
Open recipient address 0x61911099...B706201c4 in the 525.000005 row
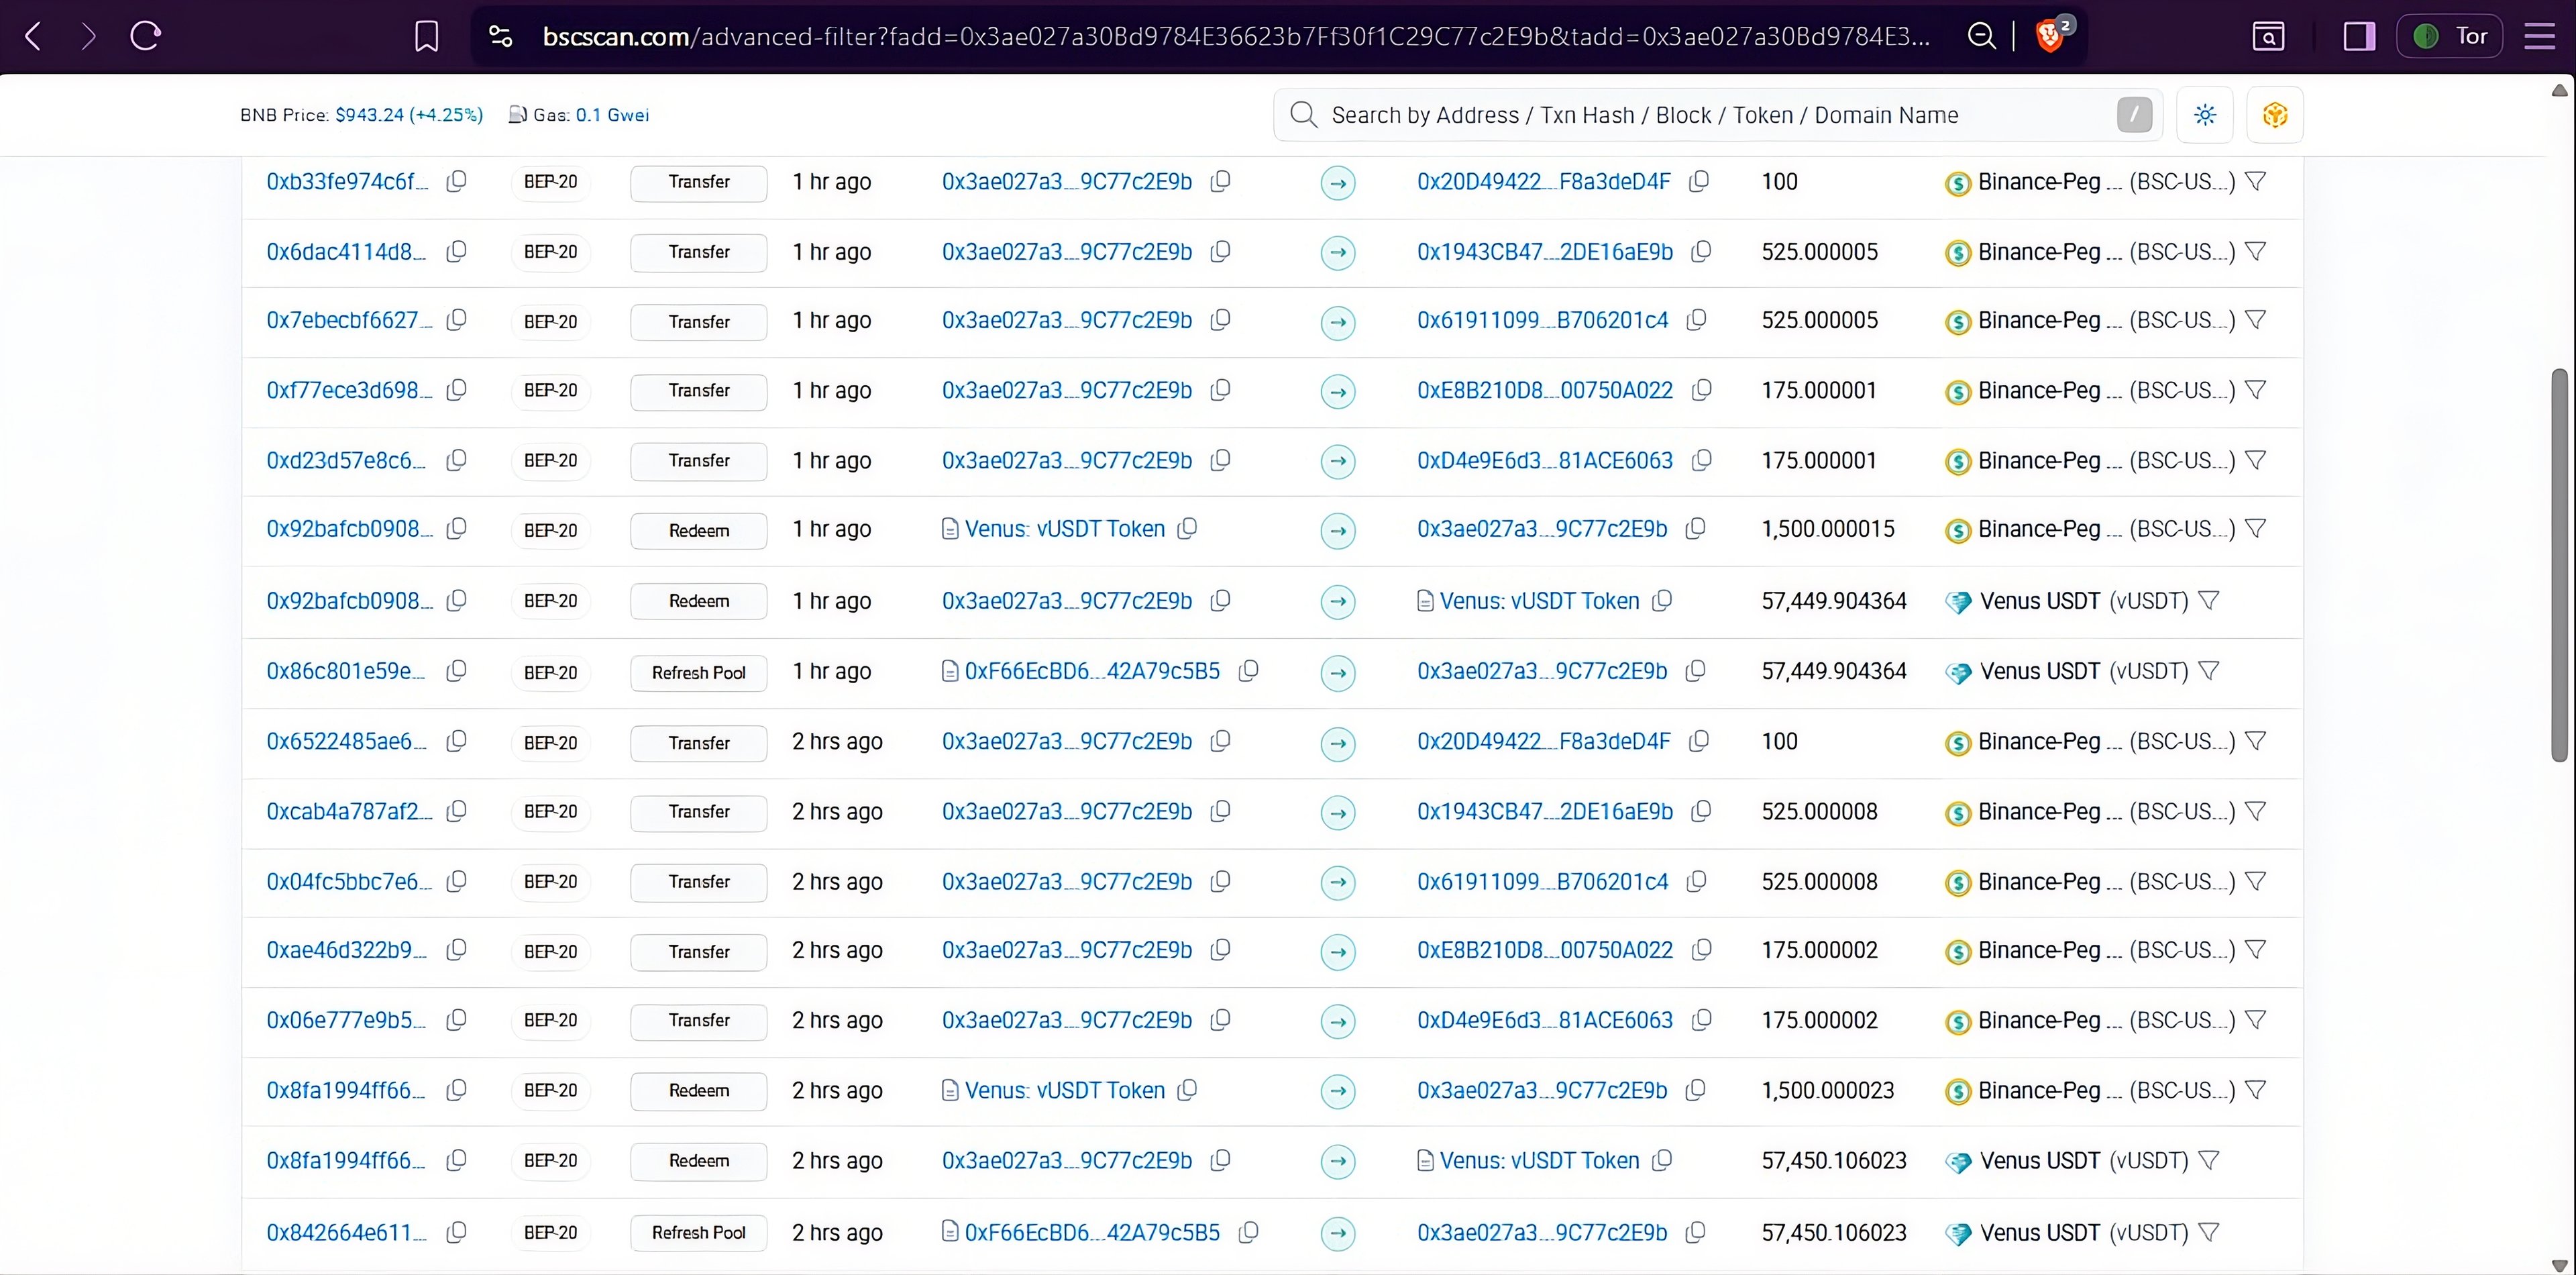pos(1542,321)
